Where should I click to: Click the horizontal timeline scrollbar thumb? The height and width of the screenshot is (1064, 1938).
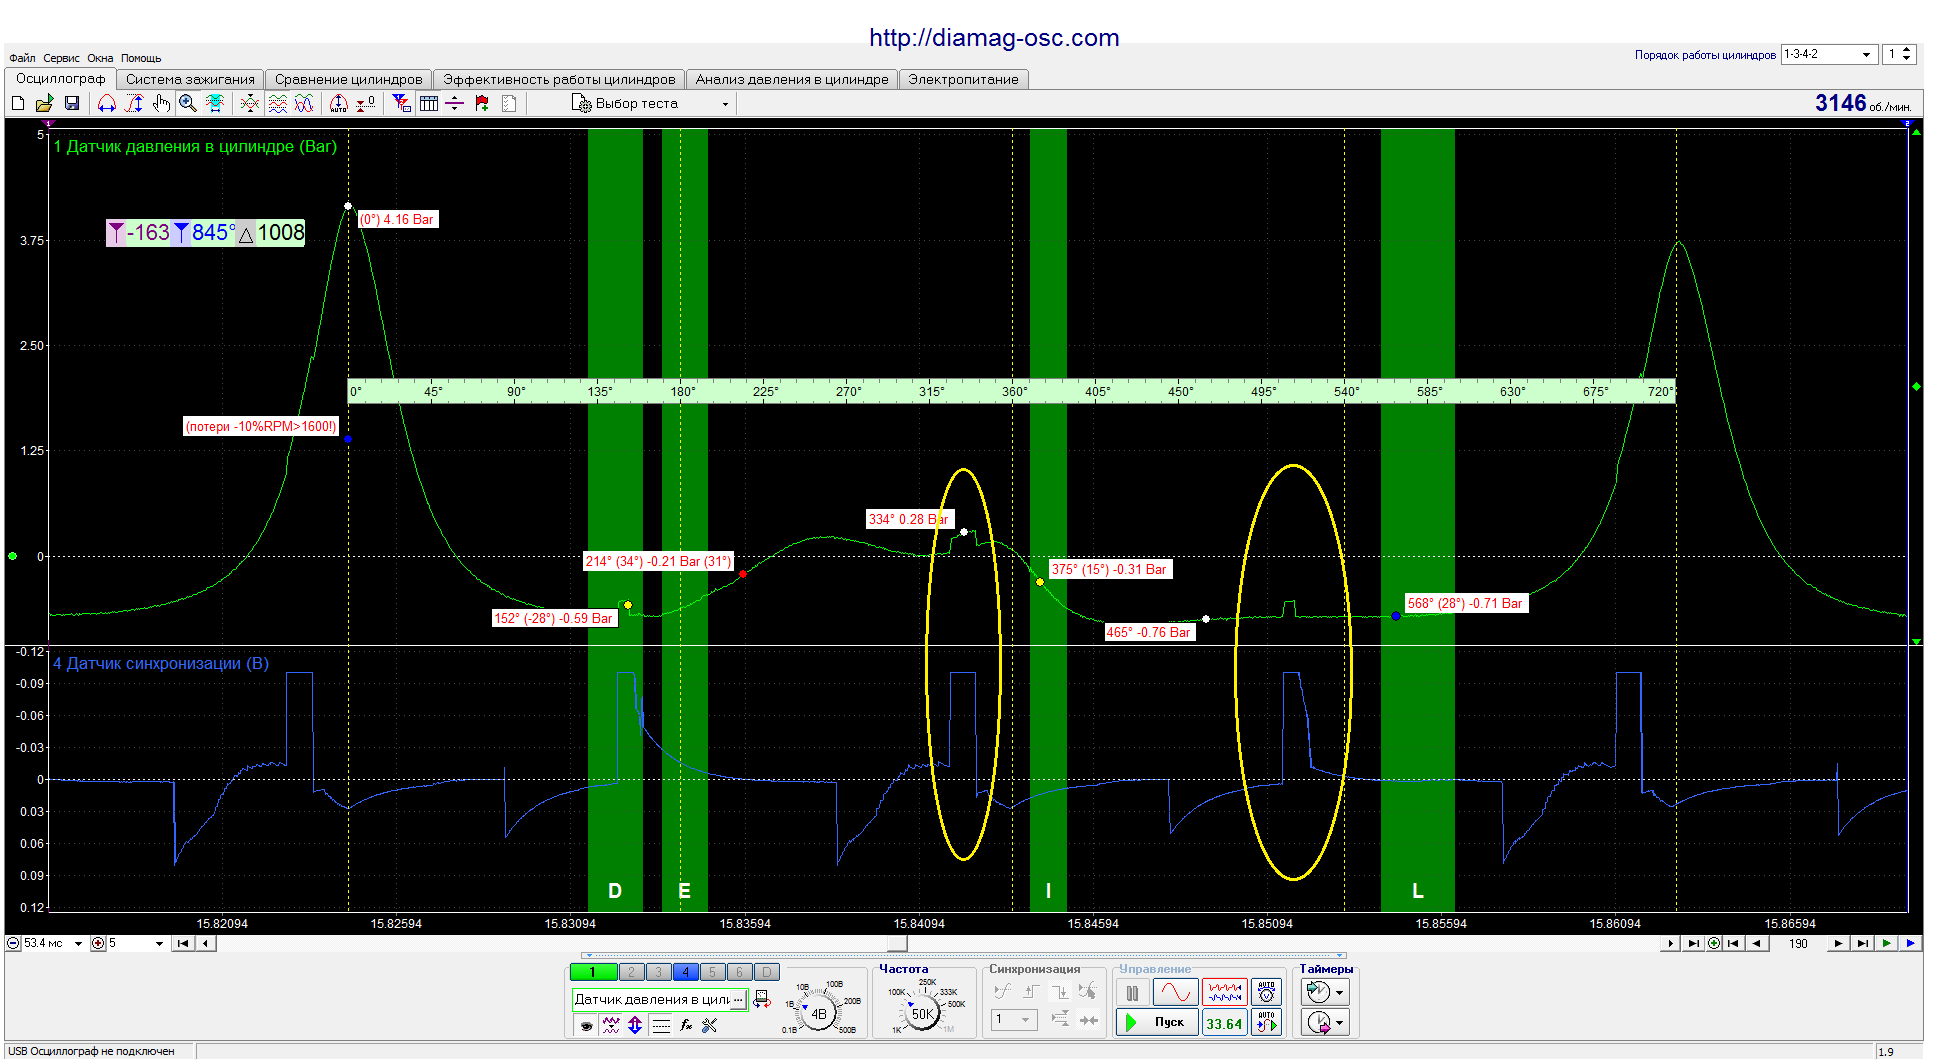pos(897,944)
